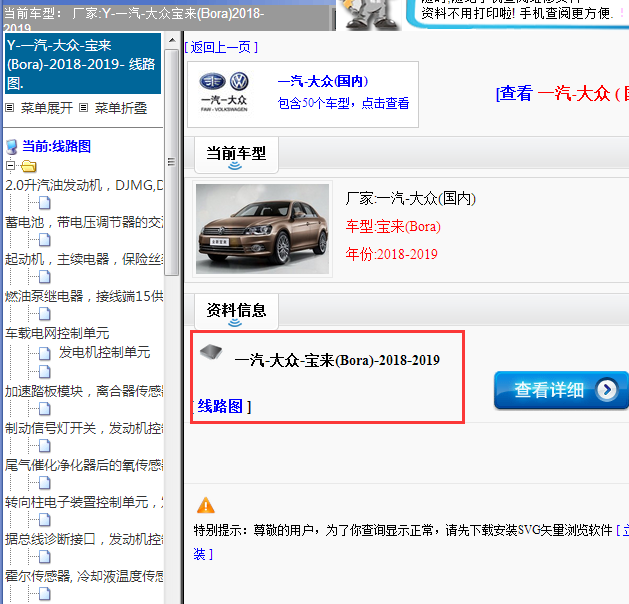
Task: Click the 当前:线路图 heading
Action: 57,146
